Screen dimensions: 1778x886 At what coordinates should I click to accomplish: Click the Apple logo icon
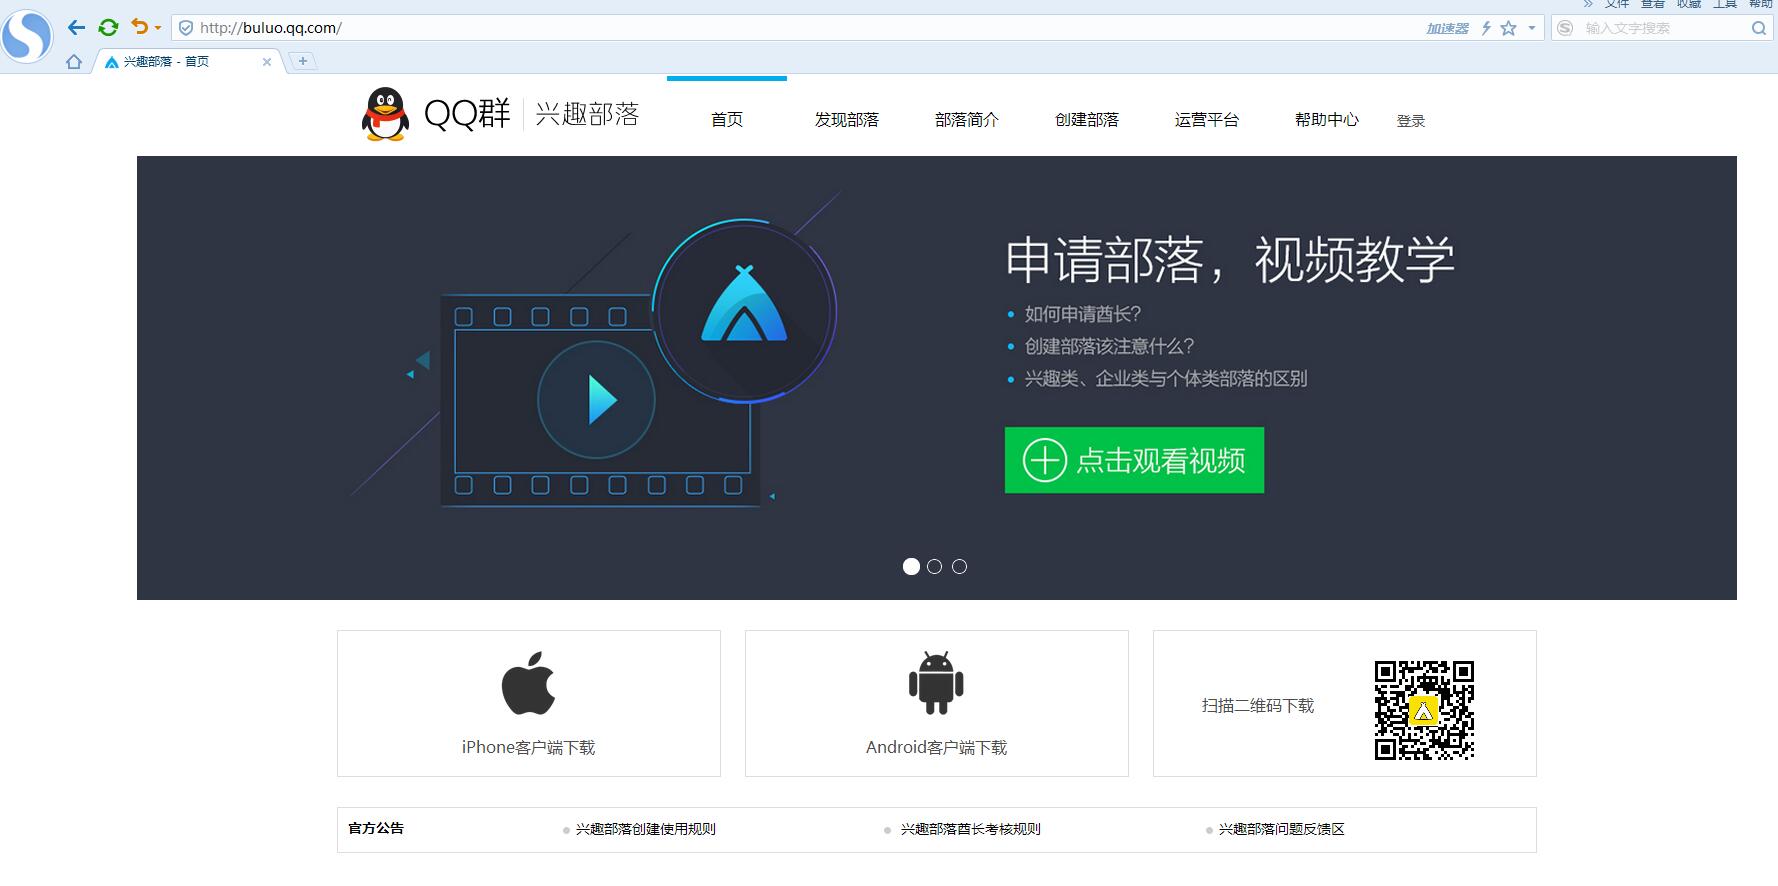tap(528, 683)
